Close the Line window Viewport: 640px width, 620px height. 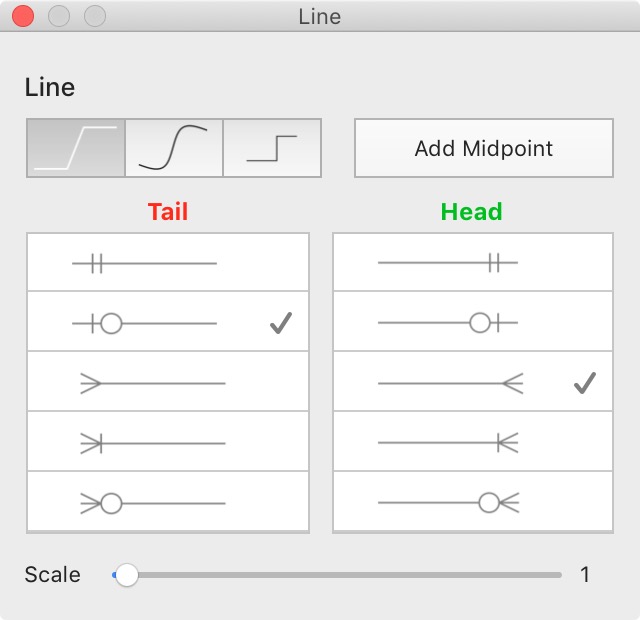23,16
